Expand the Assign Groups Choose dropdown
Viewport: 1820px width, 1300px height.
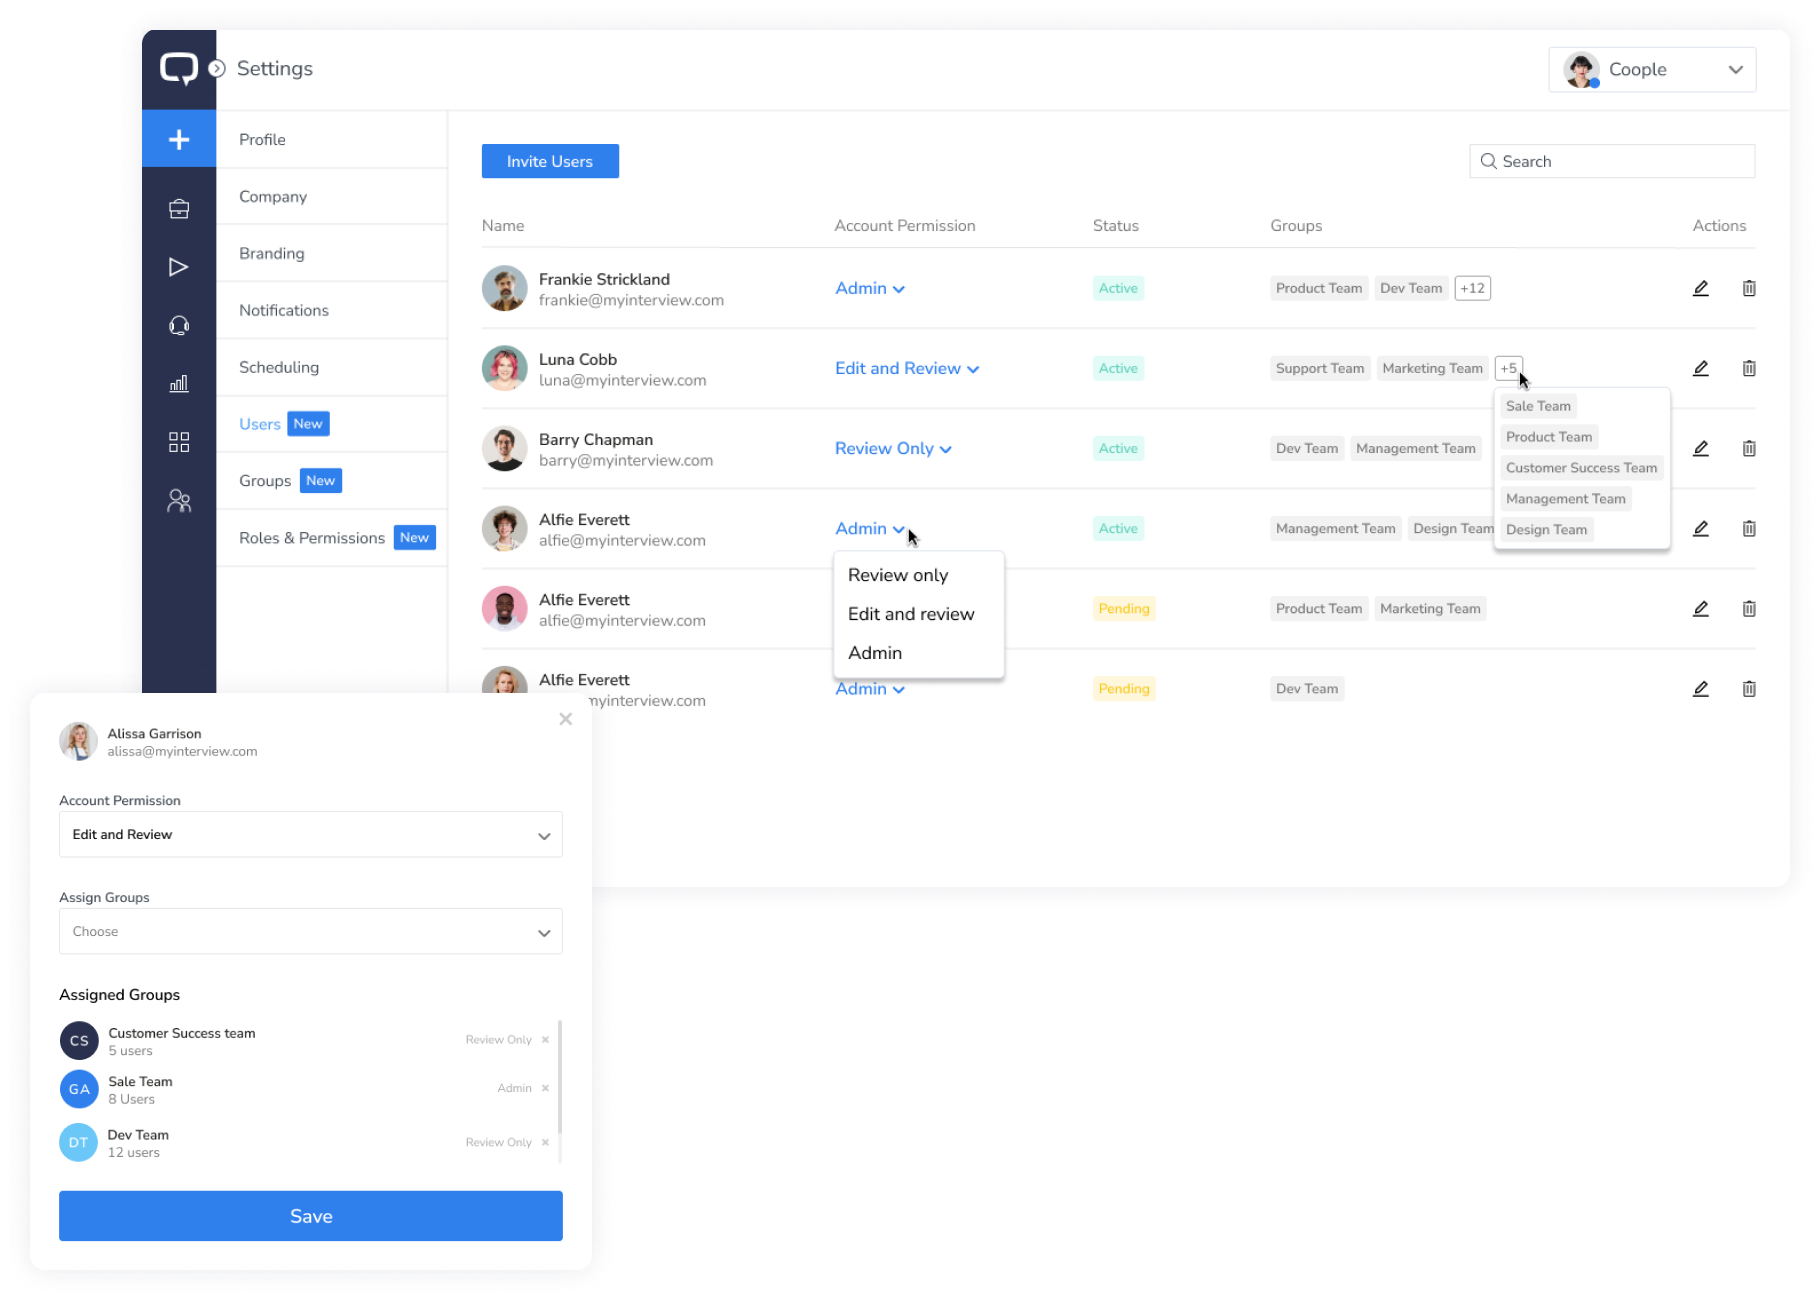pyautogui.click(x=311, y=932)
